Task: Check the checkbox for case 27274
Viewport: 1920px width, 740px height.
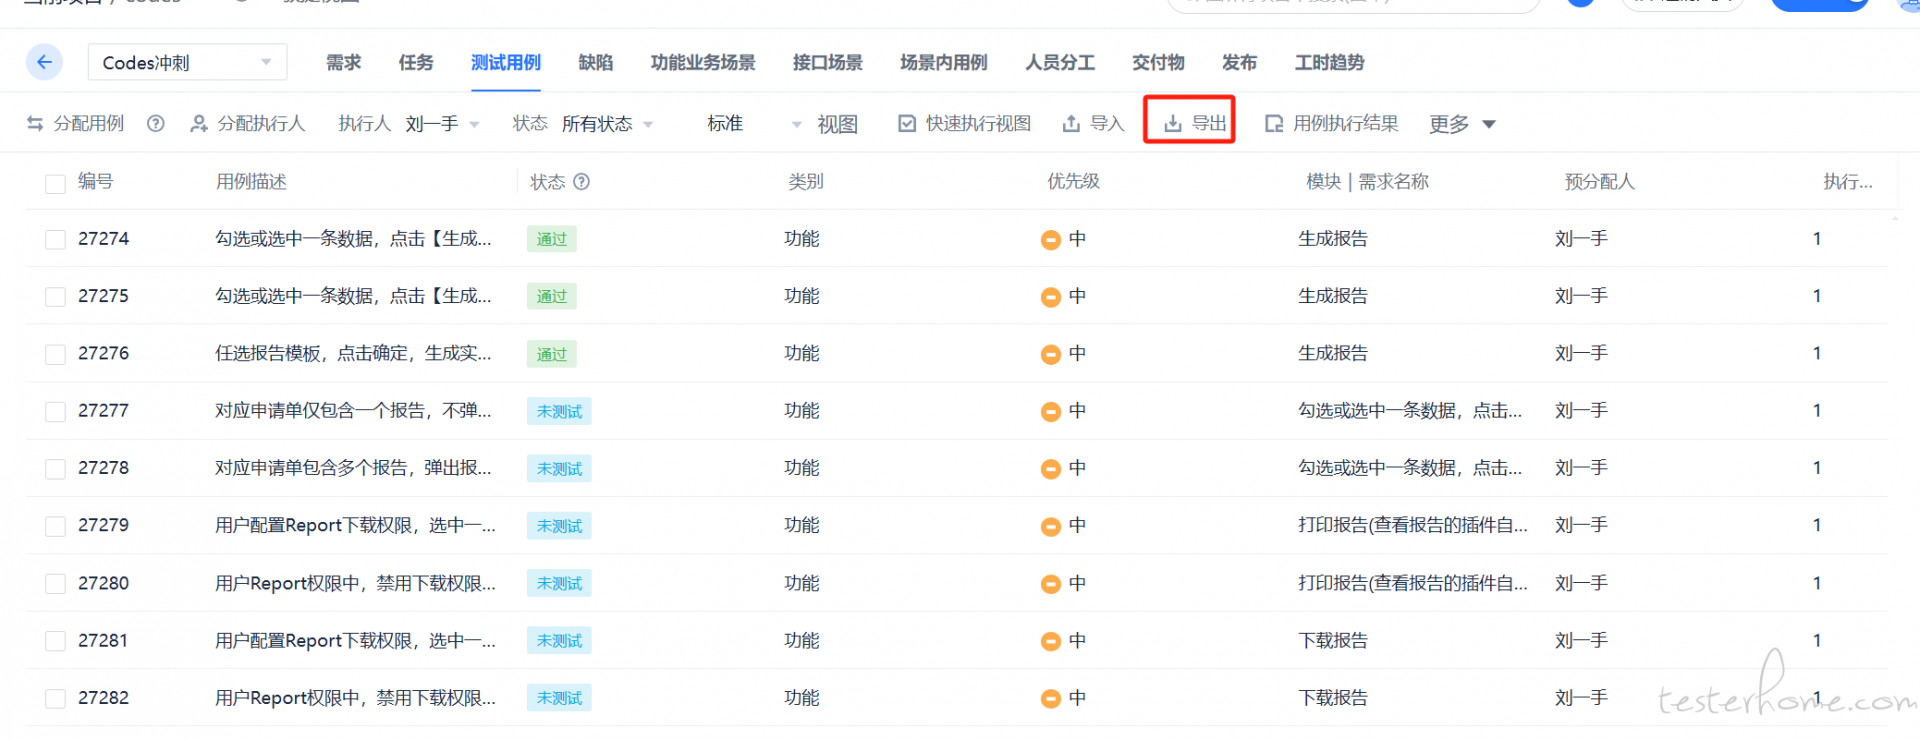Action: (x=56, y=240)
